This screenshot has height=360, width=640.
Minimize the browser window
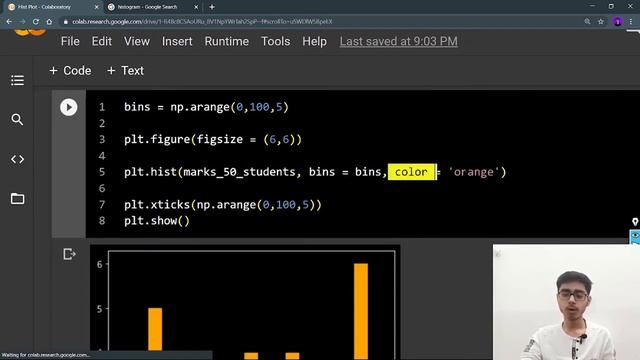592,6
